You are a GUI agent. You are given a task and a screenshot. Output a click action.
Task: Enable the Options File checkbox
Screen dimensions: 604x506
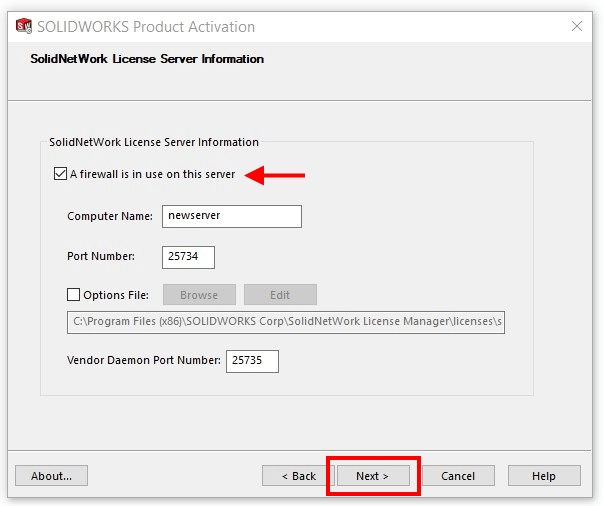click(x=74, y=295)
